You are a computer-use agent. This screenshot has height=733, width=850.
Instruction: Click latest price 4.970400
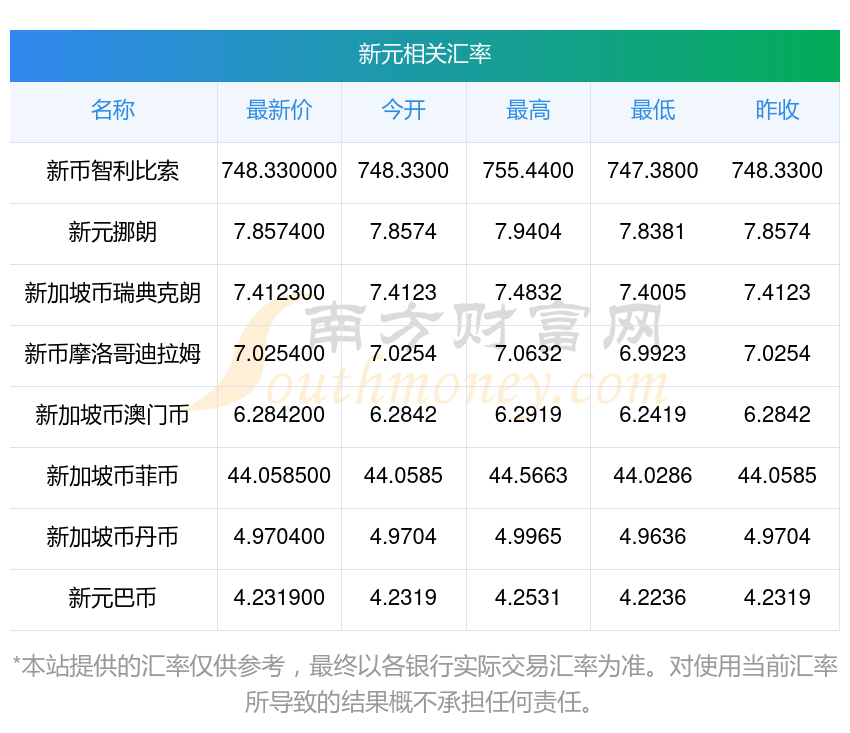279,537
